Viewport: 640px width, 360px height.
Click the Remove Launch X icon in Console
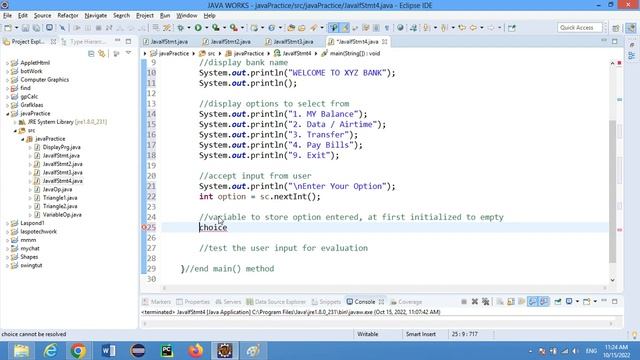(475, 302)
